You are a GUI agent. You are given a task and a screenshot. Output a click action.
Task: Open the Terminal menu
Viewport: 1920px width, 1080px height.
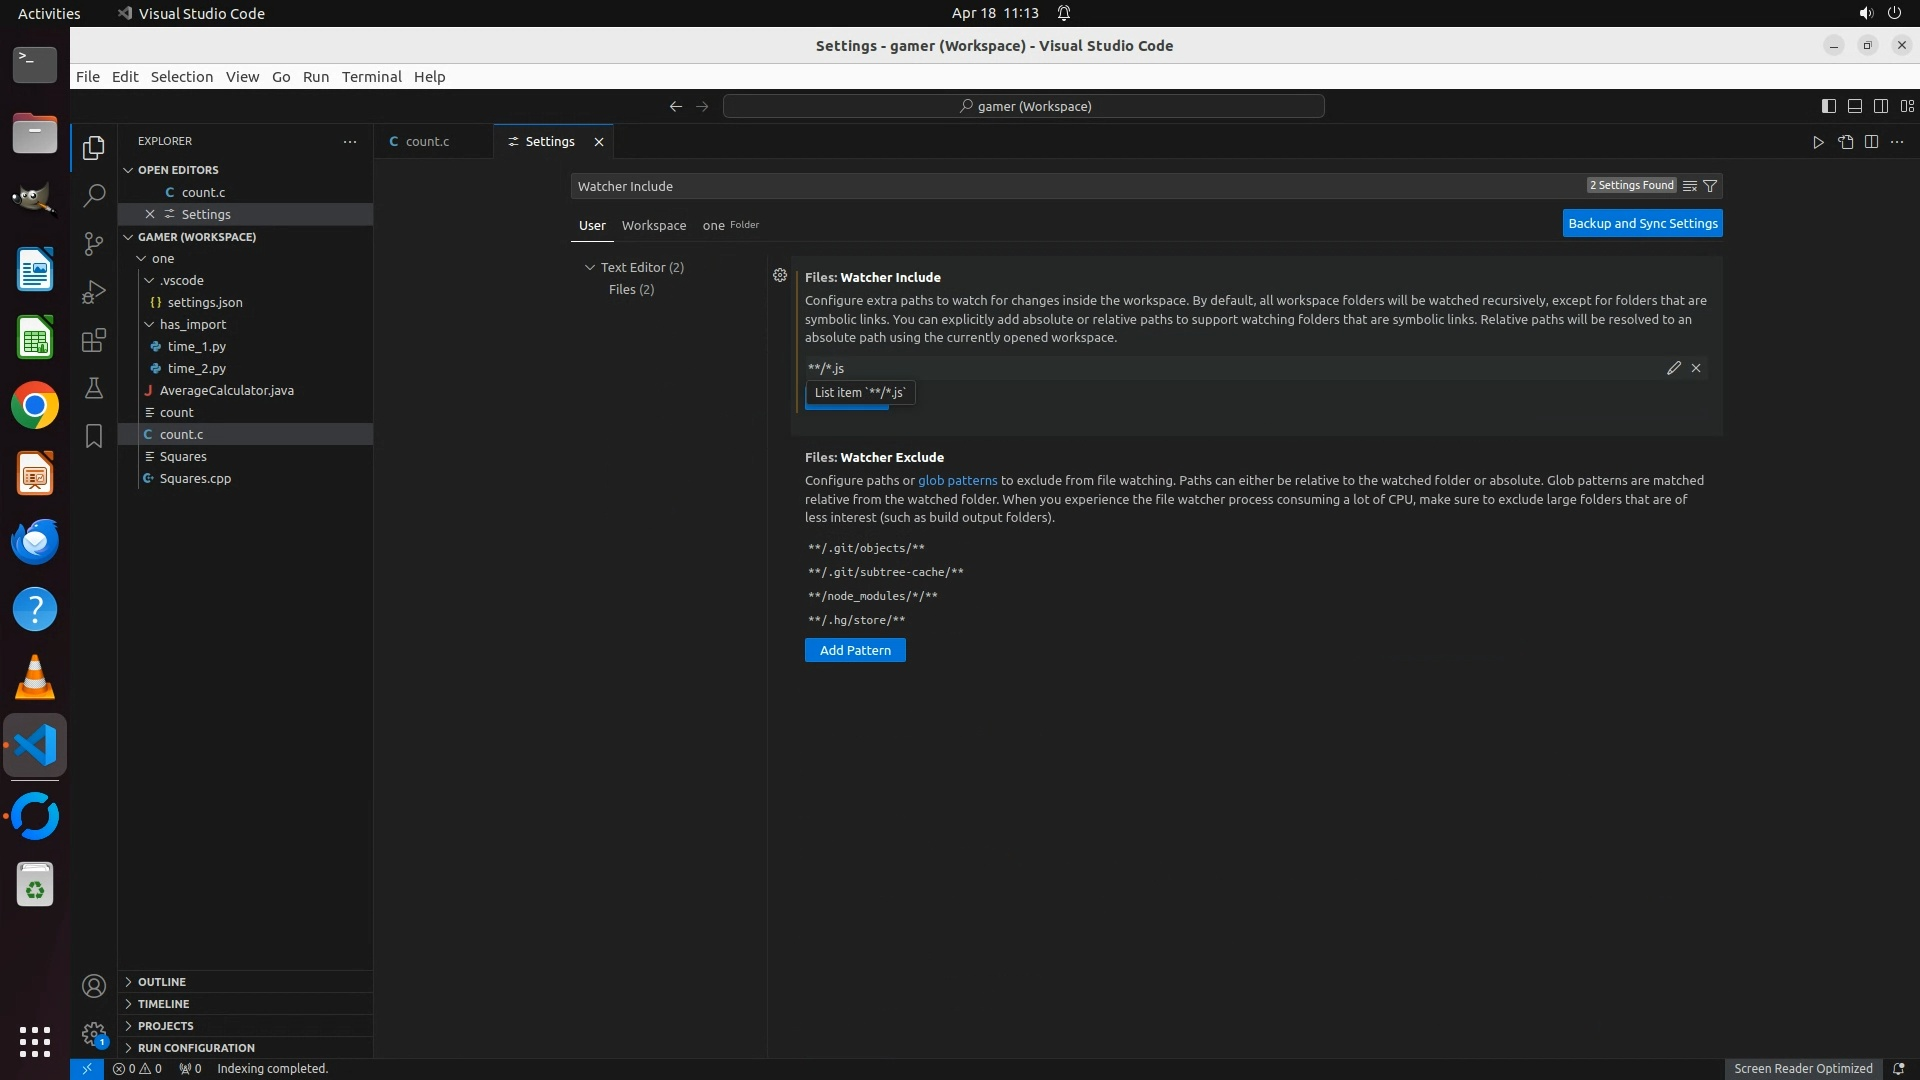pyautogui.click(x=371, y=77)
